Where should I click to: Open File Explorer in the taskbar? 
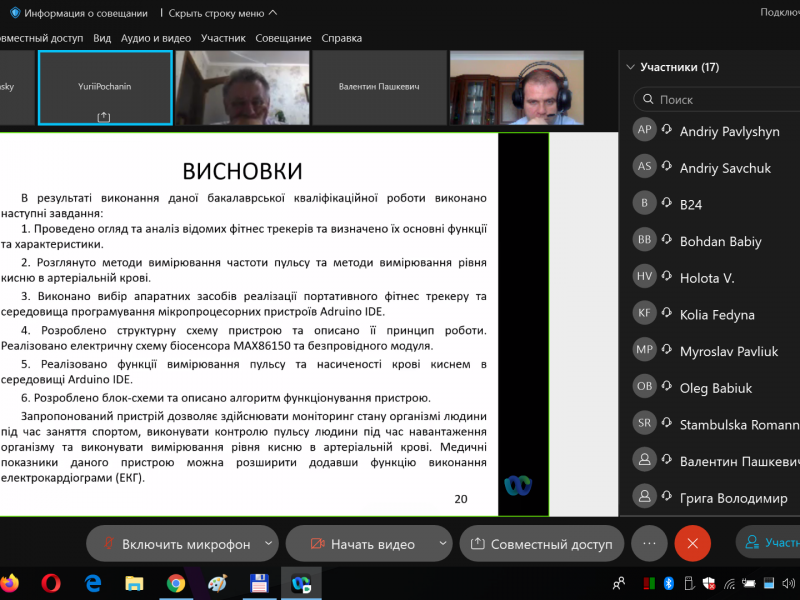[134, 583]
